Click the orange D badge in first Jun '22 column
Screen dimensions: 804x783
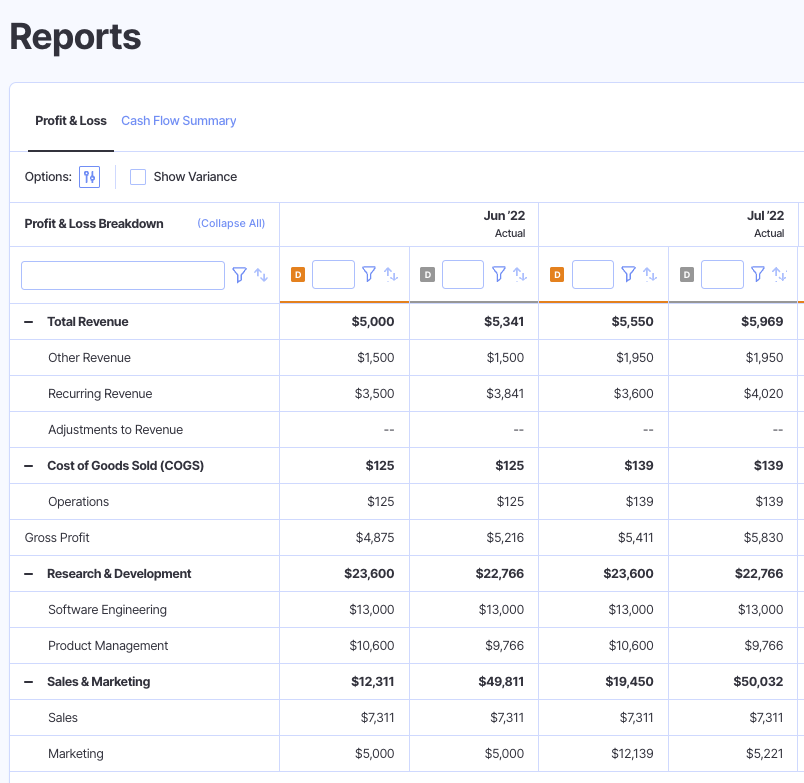(298, 274)
